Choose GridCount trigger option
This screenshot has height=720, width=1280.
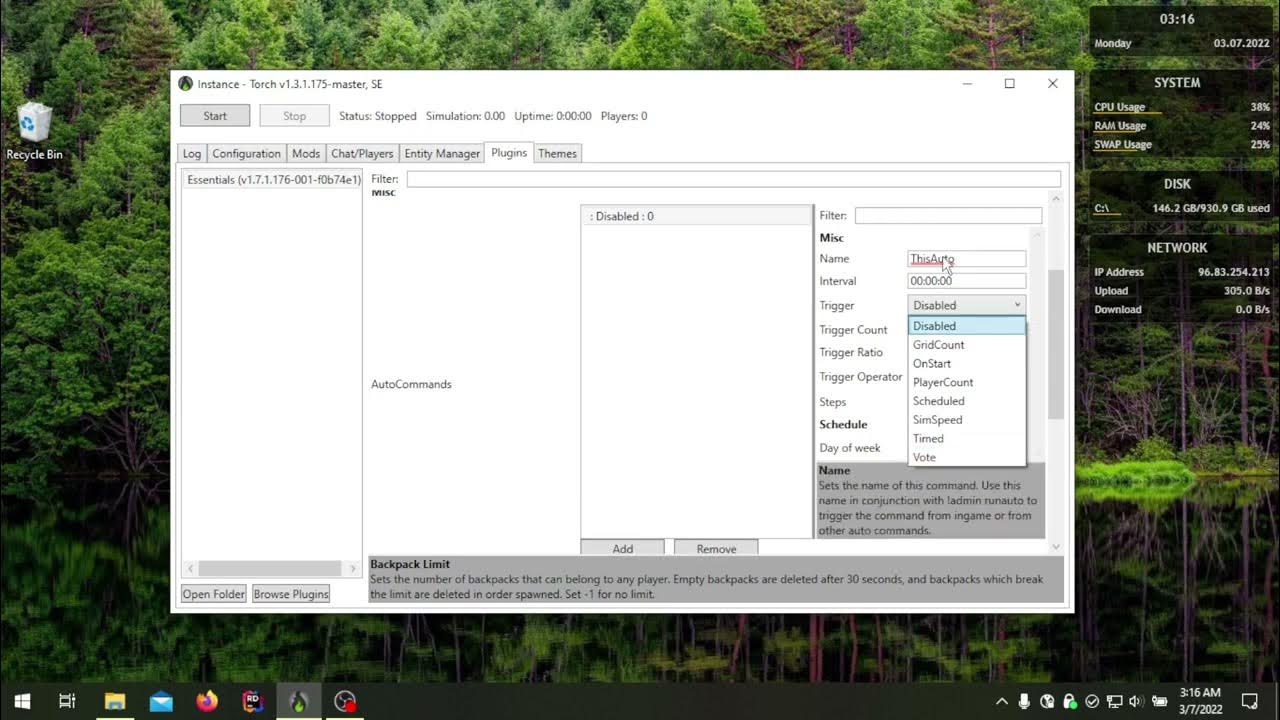[x=966, y=345]
